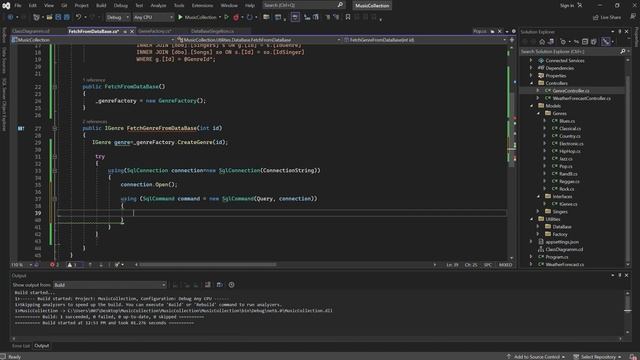Open the Show output from Build dropdown
640x360 pixels.
coord(110,284)
